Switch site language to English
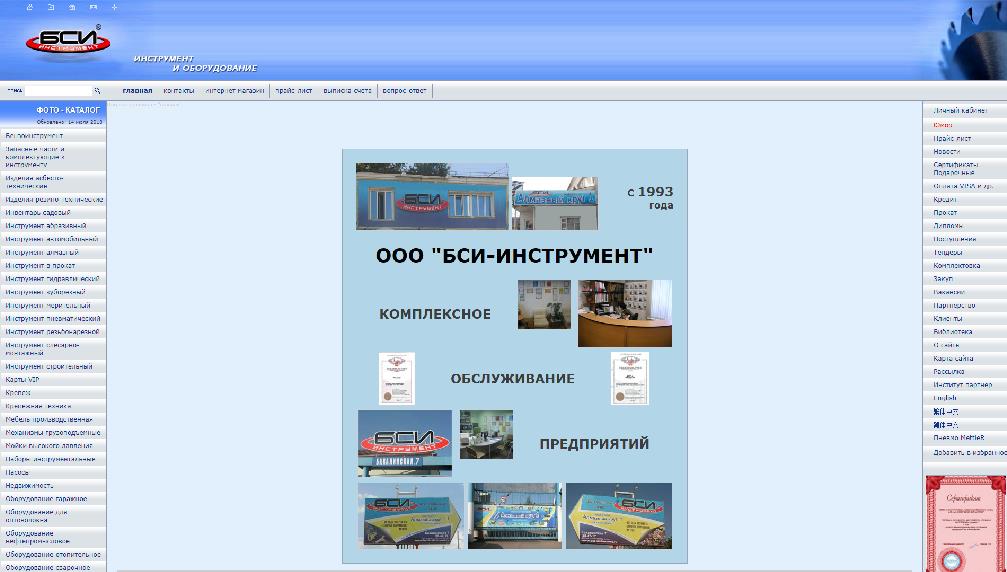 coord(945,399)
